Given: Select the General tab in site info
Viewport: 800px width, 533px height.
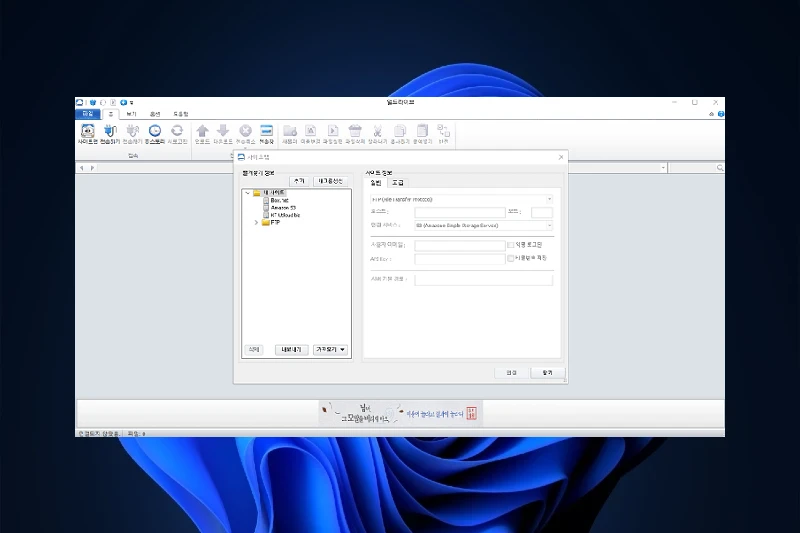Looking at the screenshot, I should click(x=376, y=183).
